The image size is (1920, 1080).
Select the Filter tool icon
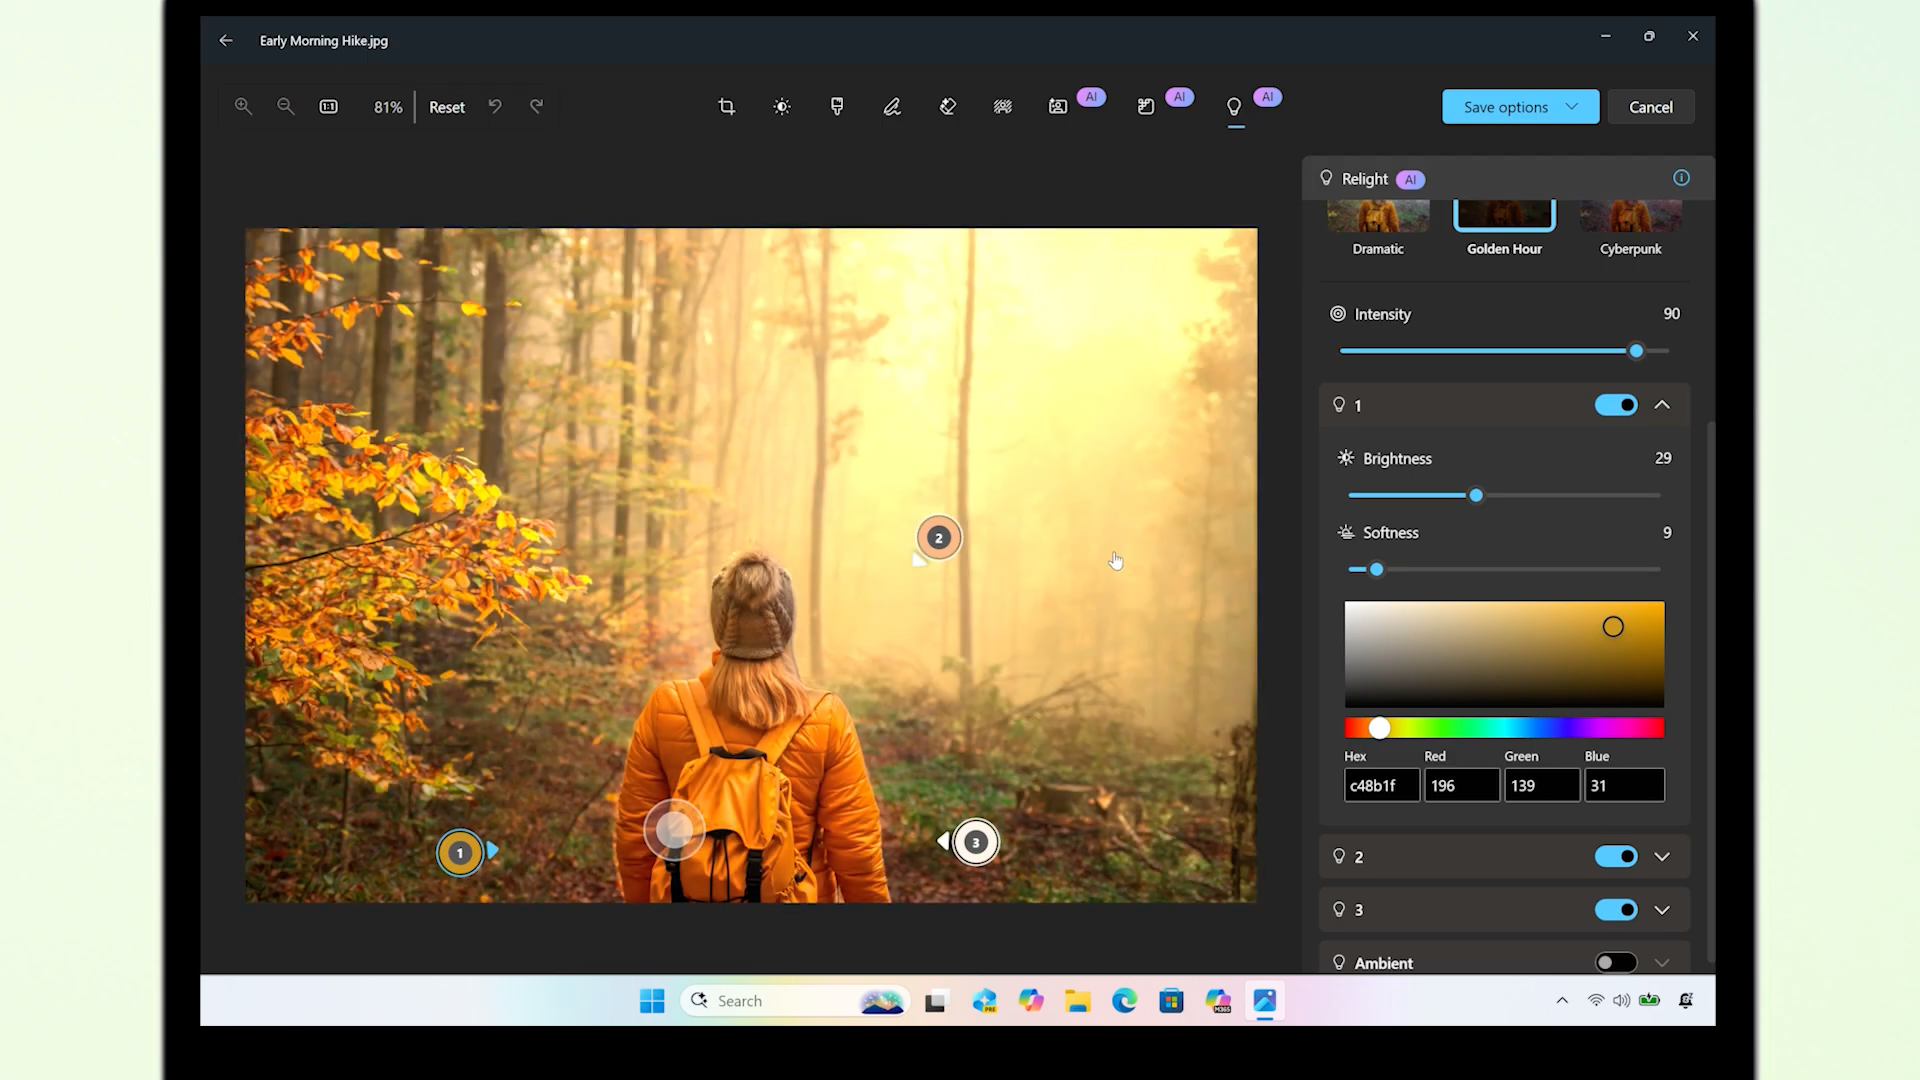pyautogui.click(x=837, y=107)
